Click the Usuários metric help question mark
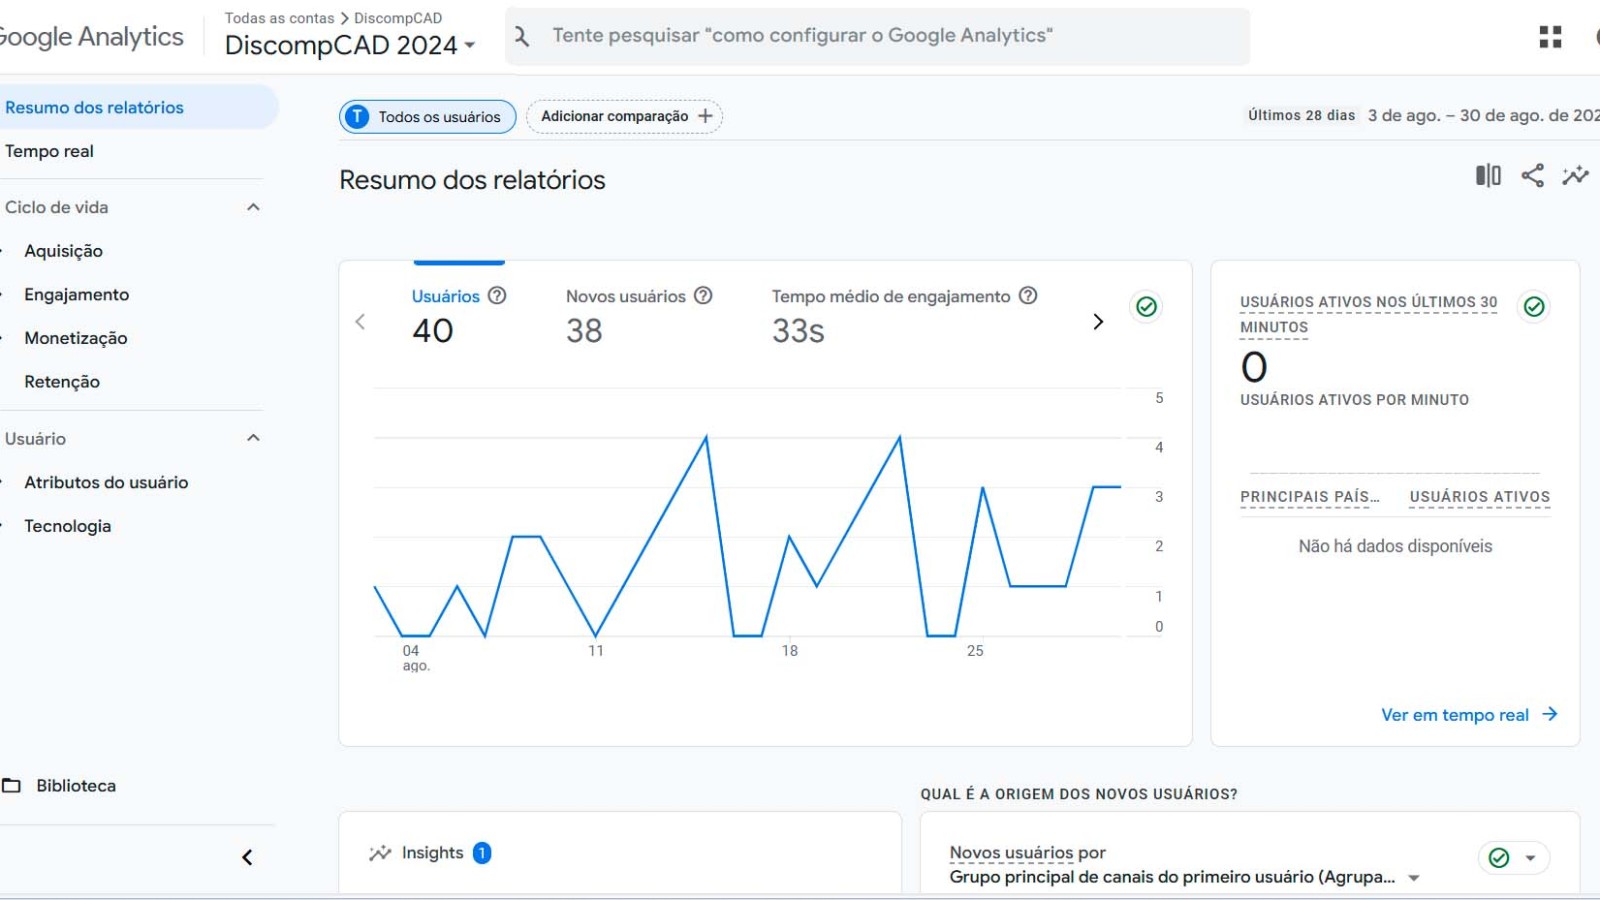1600x900 pixels. coord(497,296)
